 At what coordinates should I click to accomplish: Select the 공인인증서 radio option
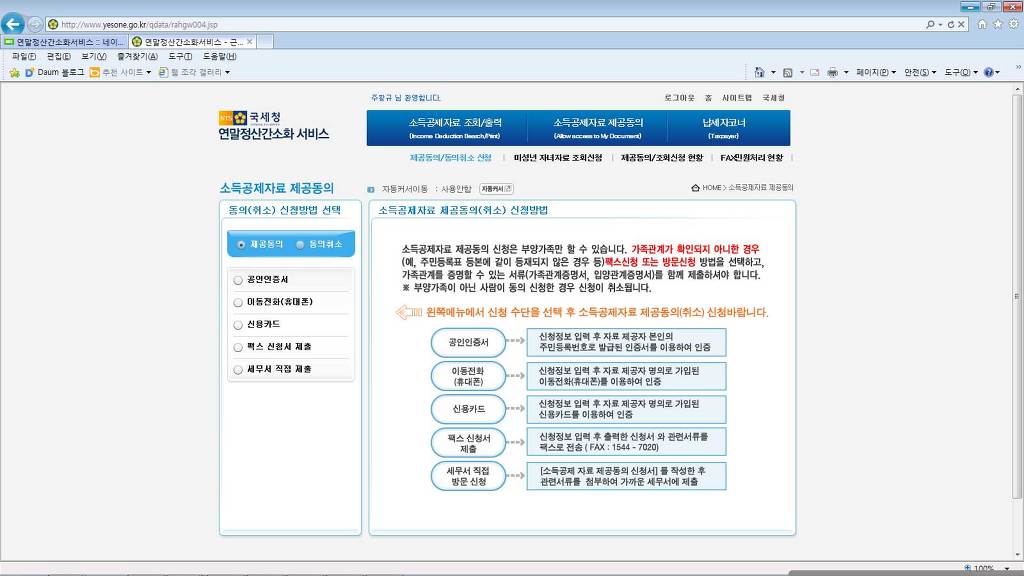point(238,280)
